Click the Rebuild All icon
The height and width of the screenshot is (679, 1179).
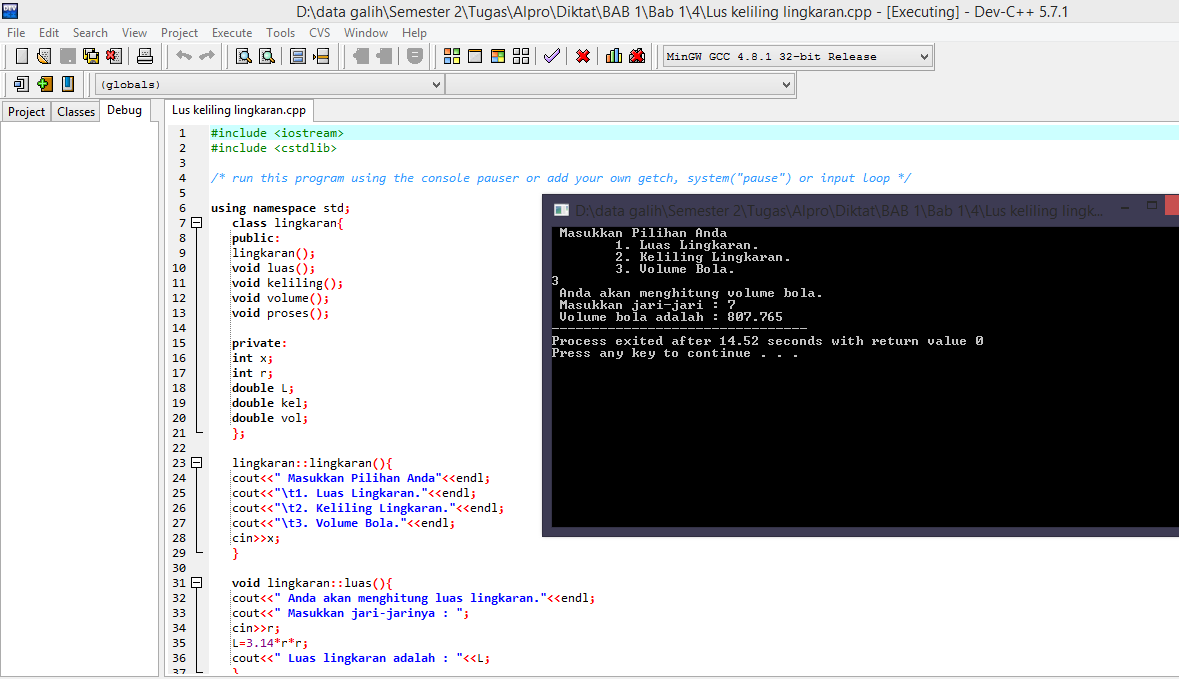coord(521,56)
